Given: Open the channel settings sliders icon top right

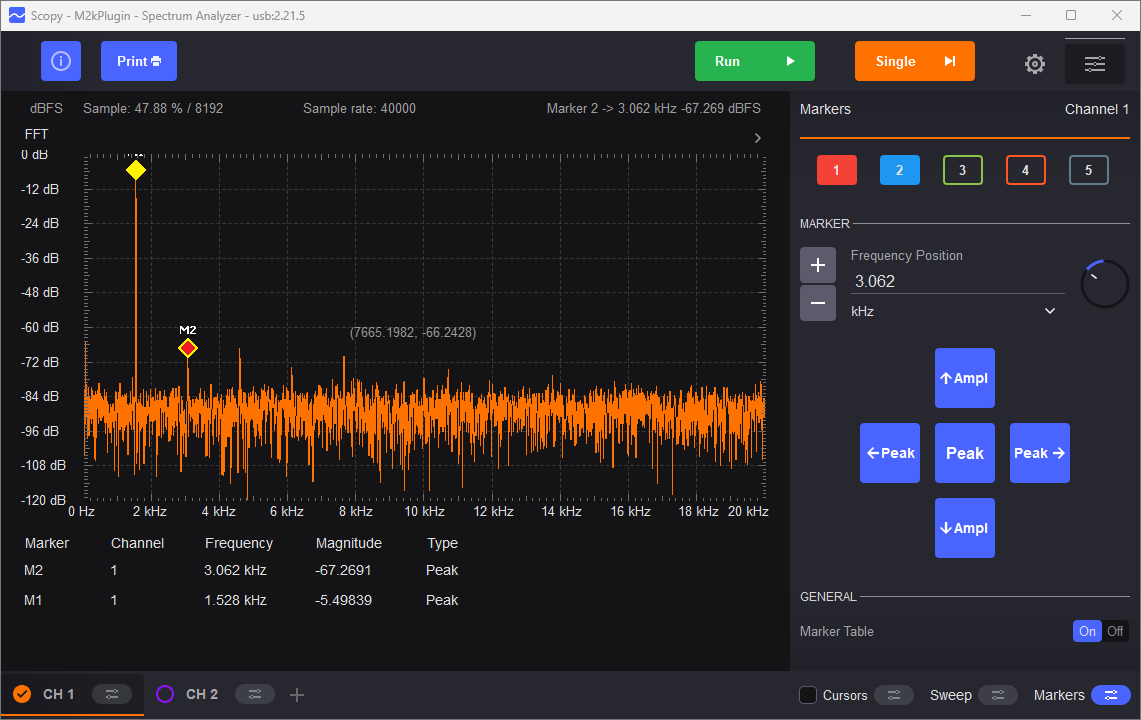Looking at the screenshot, I should [1094, 62].
